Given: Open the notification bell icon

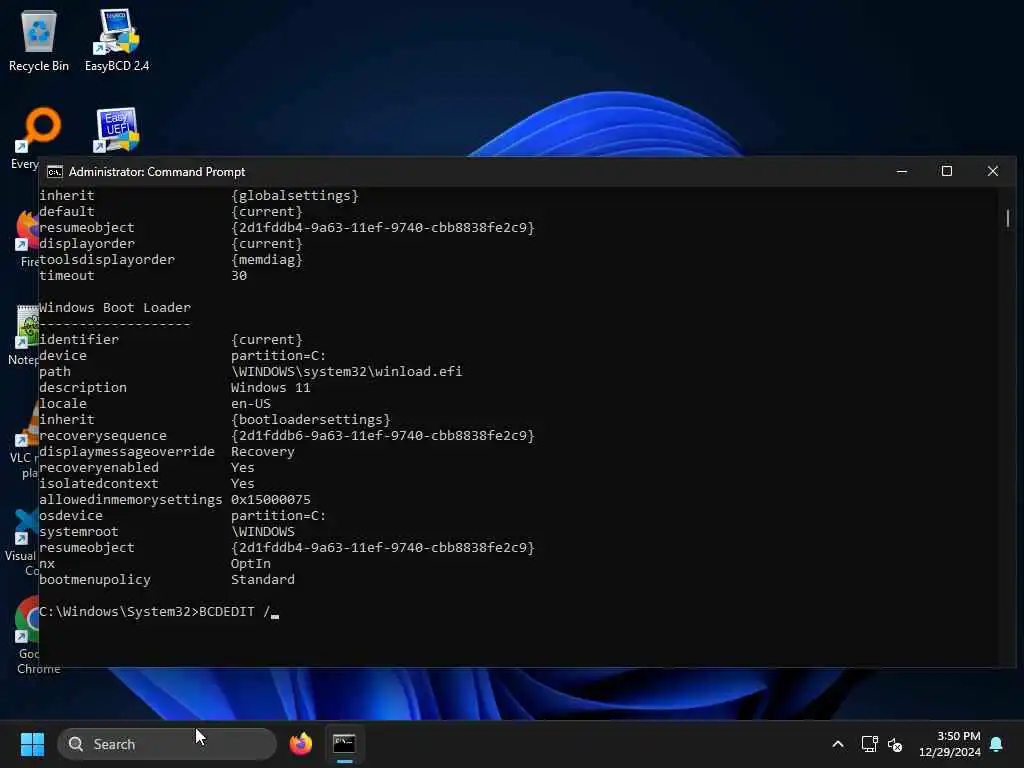Looking at the screenshot, I should coord(997,744).
